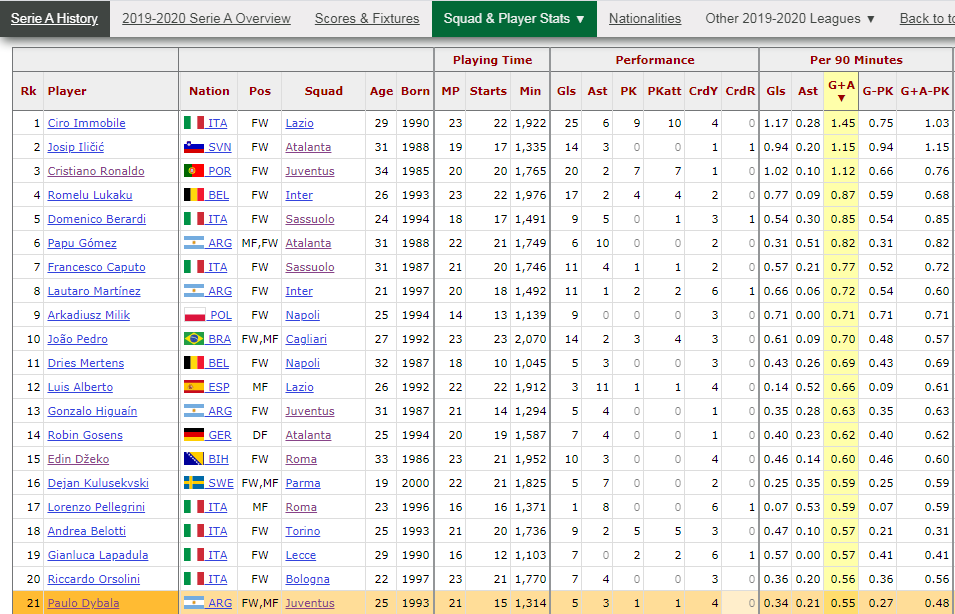The image size is (955, 614).
Task: Expand Other 2019-2020 Leagues dropdown
Action: tap(790, 18)
